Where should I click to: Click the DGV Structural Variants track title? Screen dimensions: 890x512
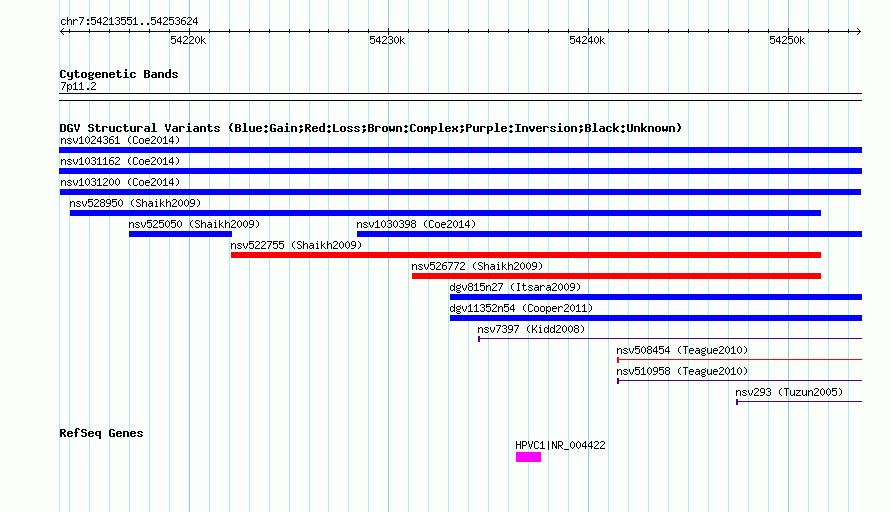pos(370,128)
